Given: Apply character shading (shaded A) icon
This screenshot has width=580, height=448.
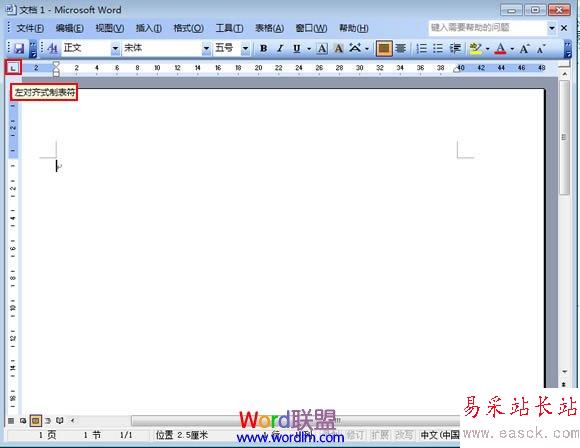Looking at the screenshot, I should point(338,48).
